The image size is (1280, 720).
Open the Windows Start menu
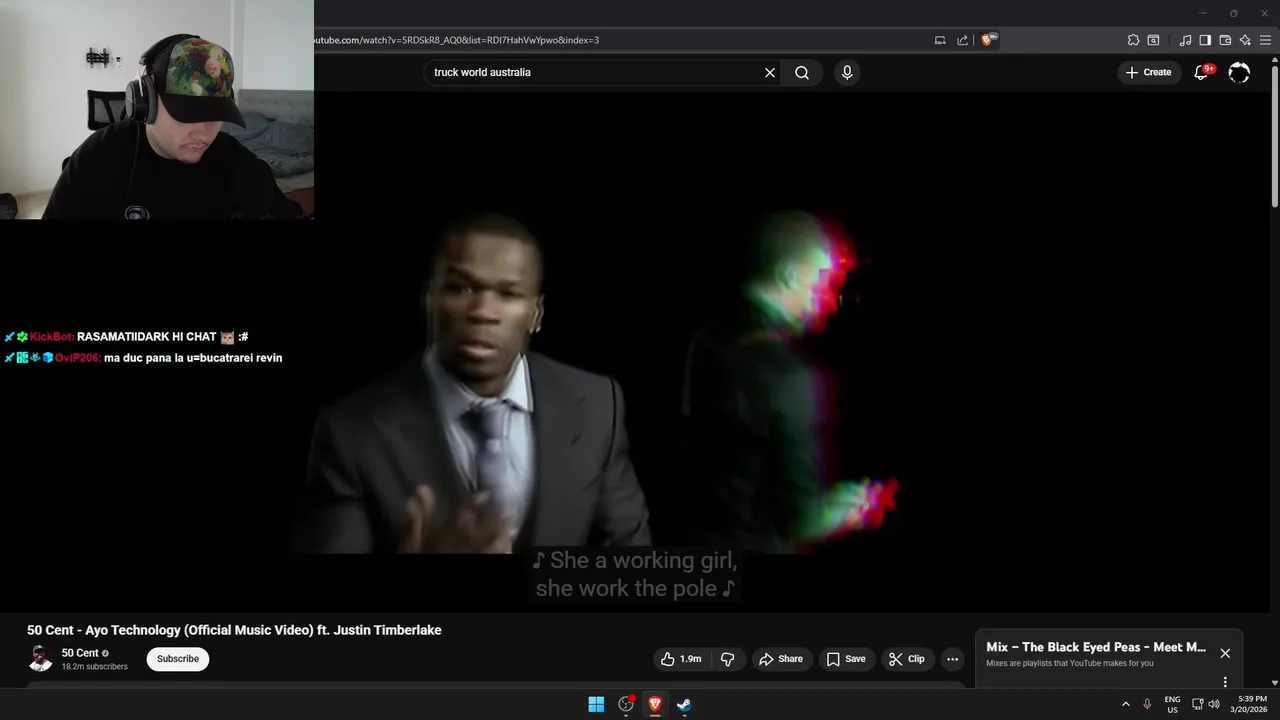tap(596, 704)
